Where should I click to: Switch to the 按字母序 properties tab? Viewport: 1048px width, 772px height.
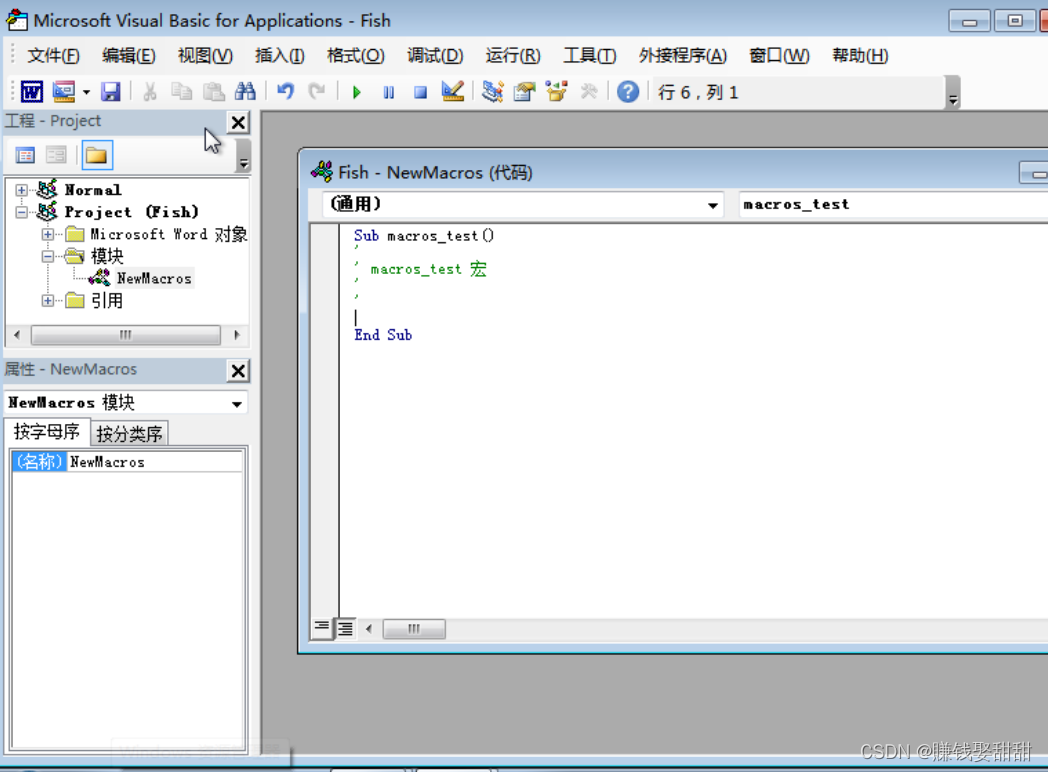47,432
